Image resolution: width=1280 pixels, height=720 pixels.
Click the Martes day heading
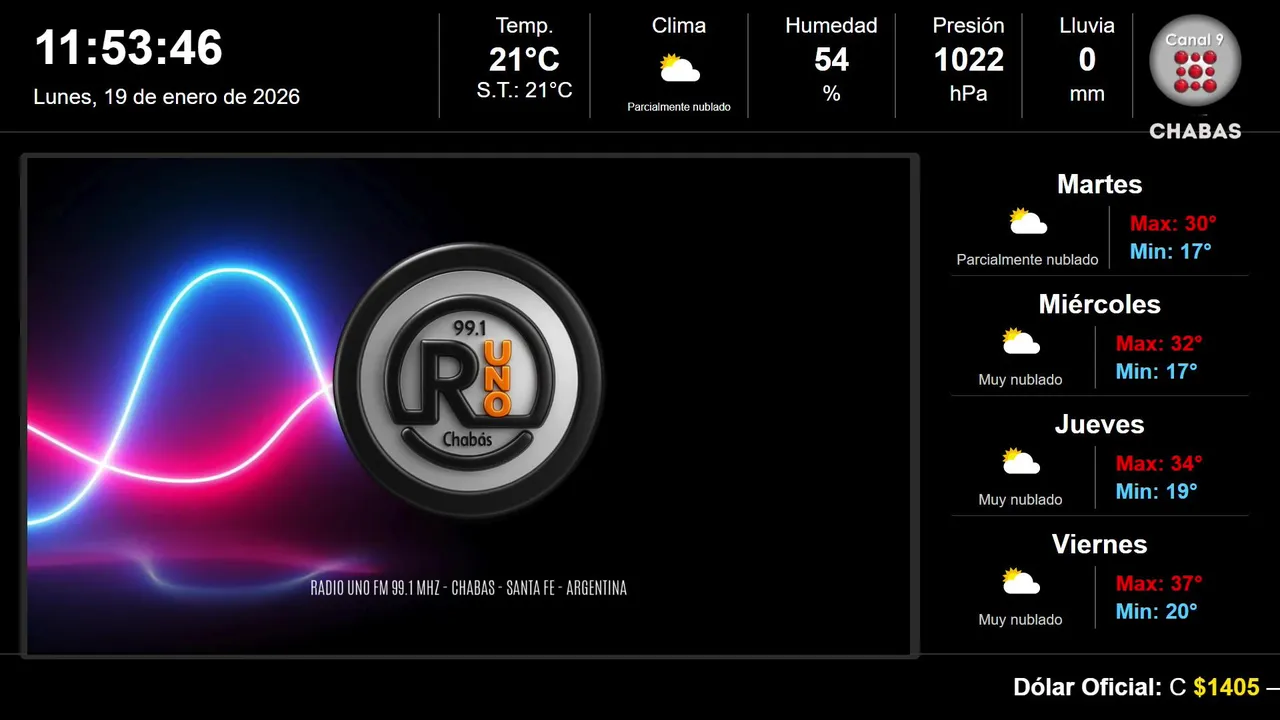(1099, 184)
